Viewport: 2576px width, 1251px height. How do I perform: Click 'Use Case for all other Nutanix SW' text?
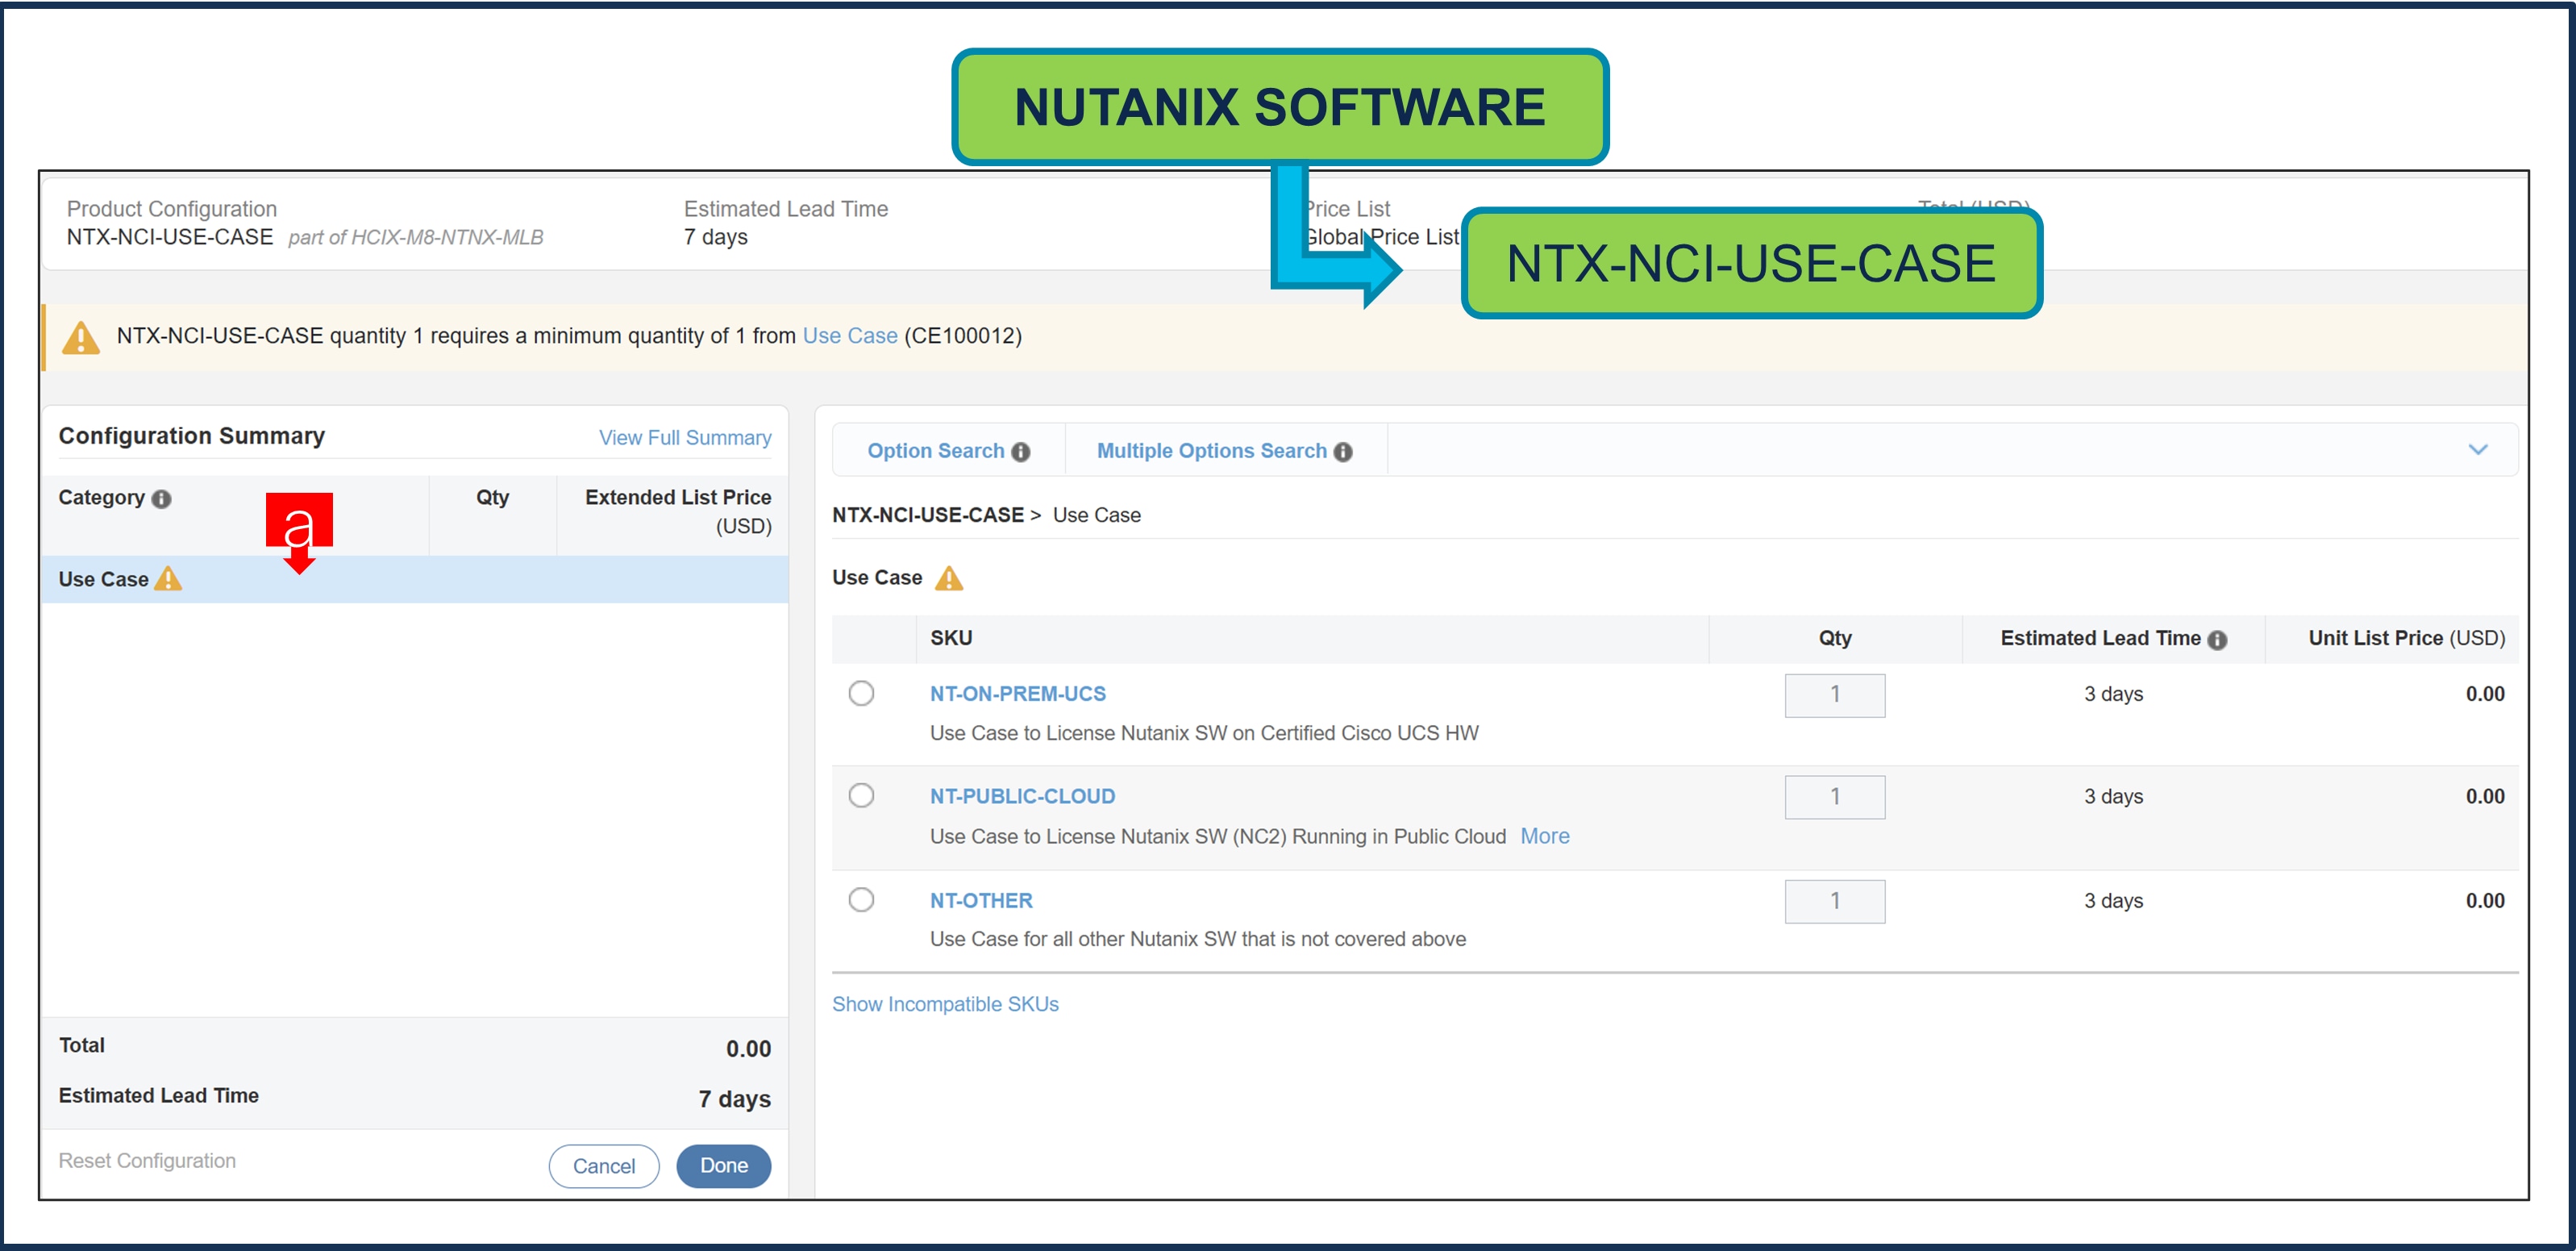(1198, 939)
